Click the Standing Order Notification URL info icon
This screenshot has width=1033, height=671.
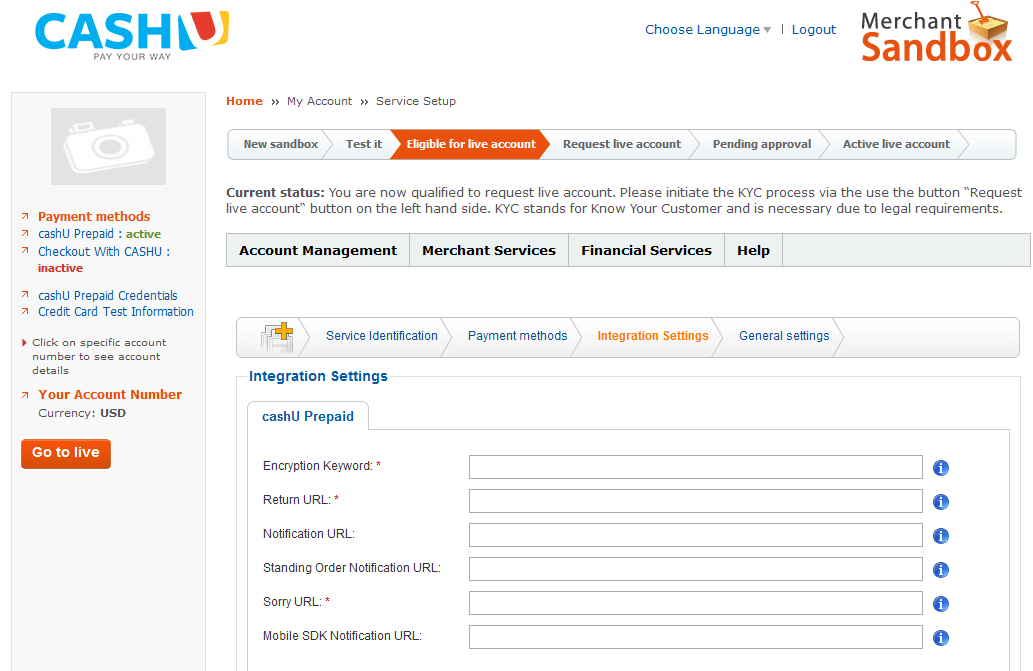click(941, 570)
